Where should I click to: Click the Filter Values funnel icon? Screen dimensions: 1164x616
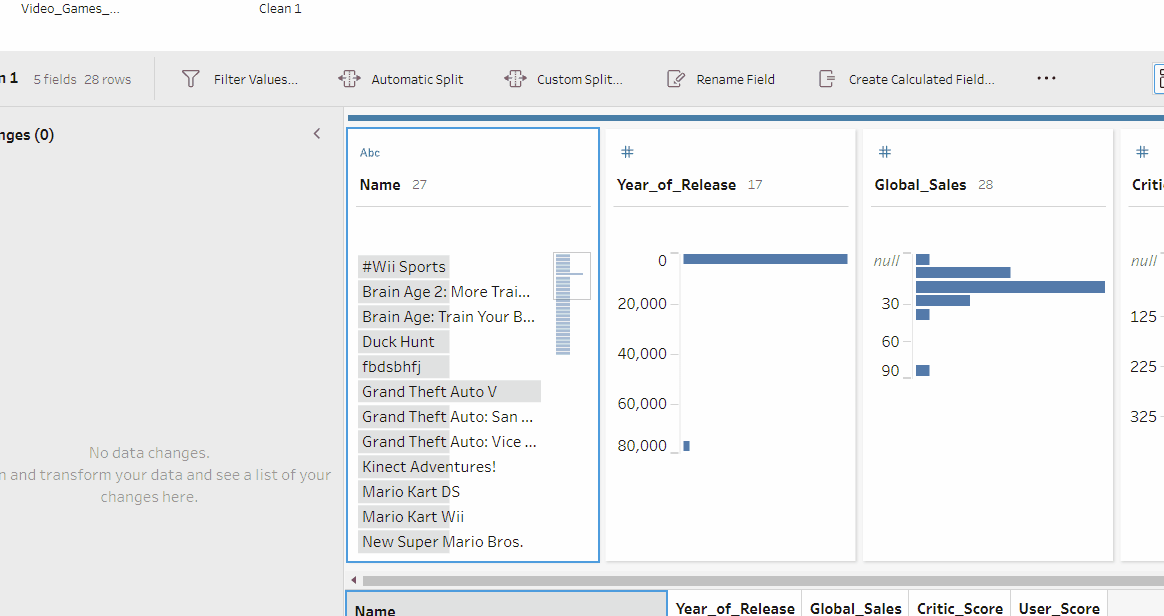pyautogui.click(x=191, y=79)
